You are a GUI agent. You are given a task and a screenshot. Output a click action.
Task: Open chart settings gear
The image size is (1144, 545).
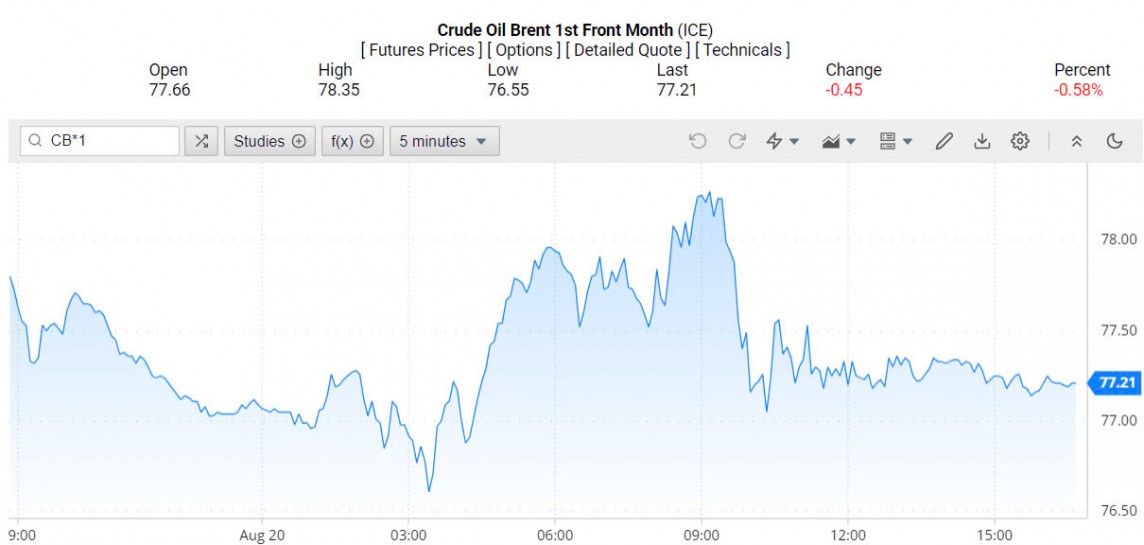click(1020, 141)
